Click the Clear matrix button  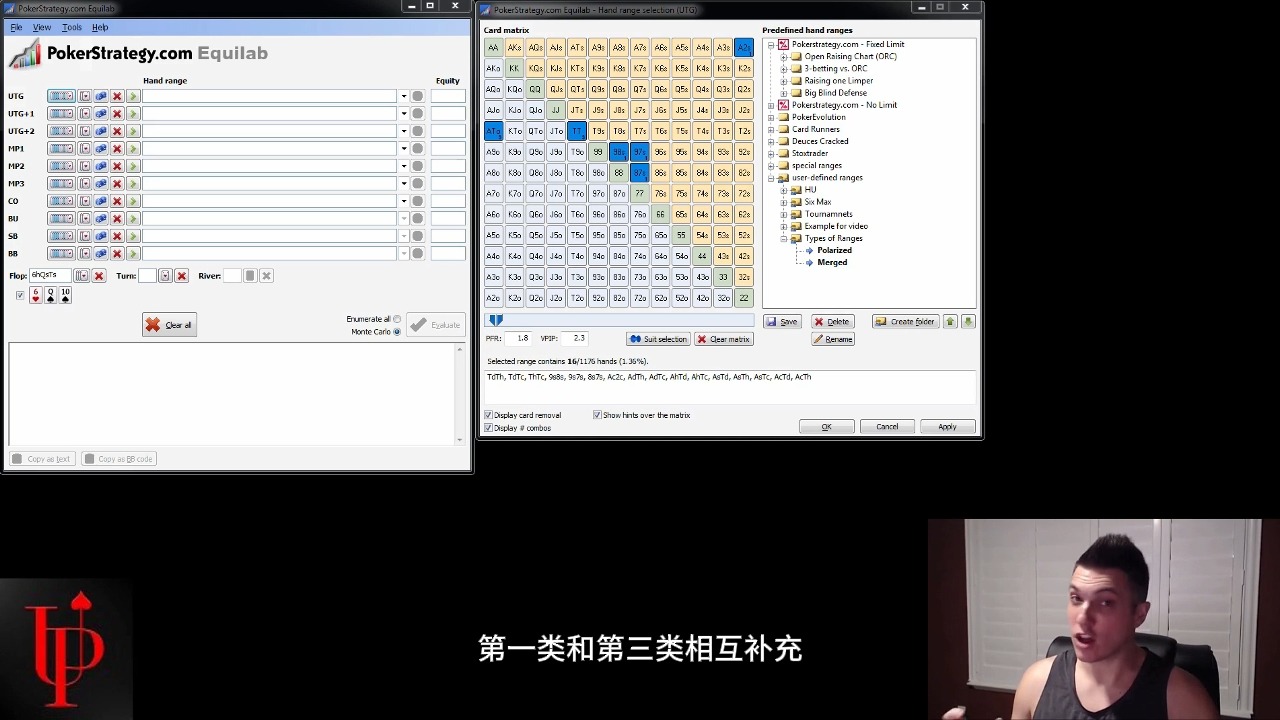[x=723, y=339]
